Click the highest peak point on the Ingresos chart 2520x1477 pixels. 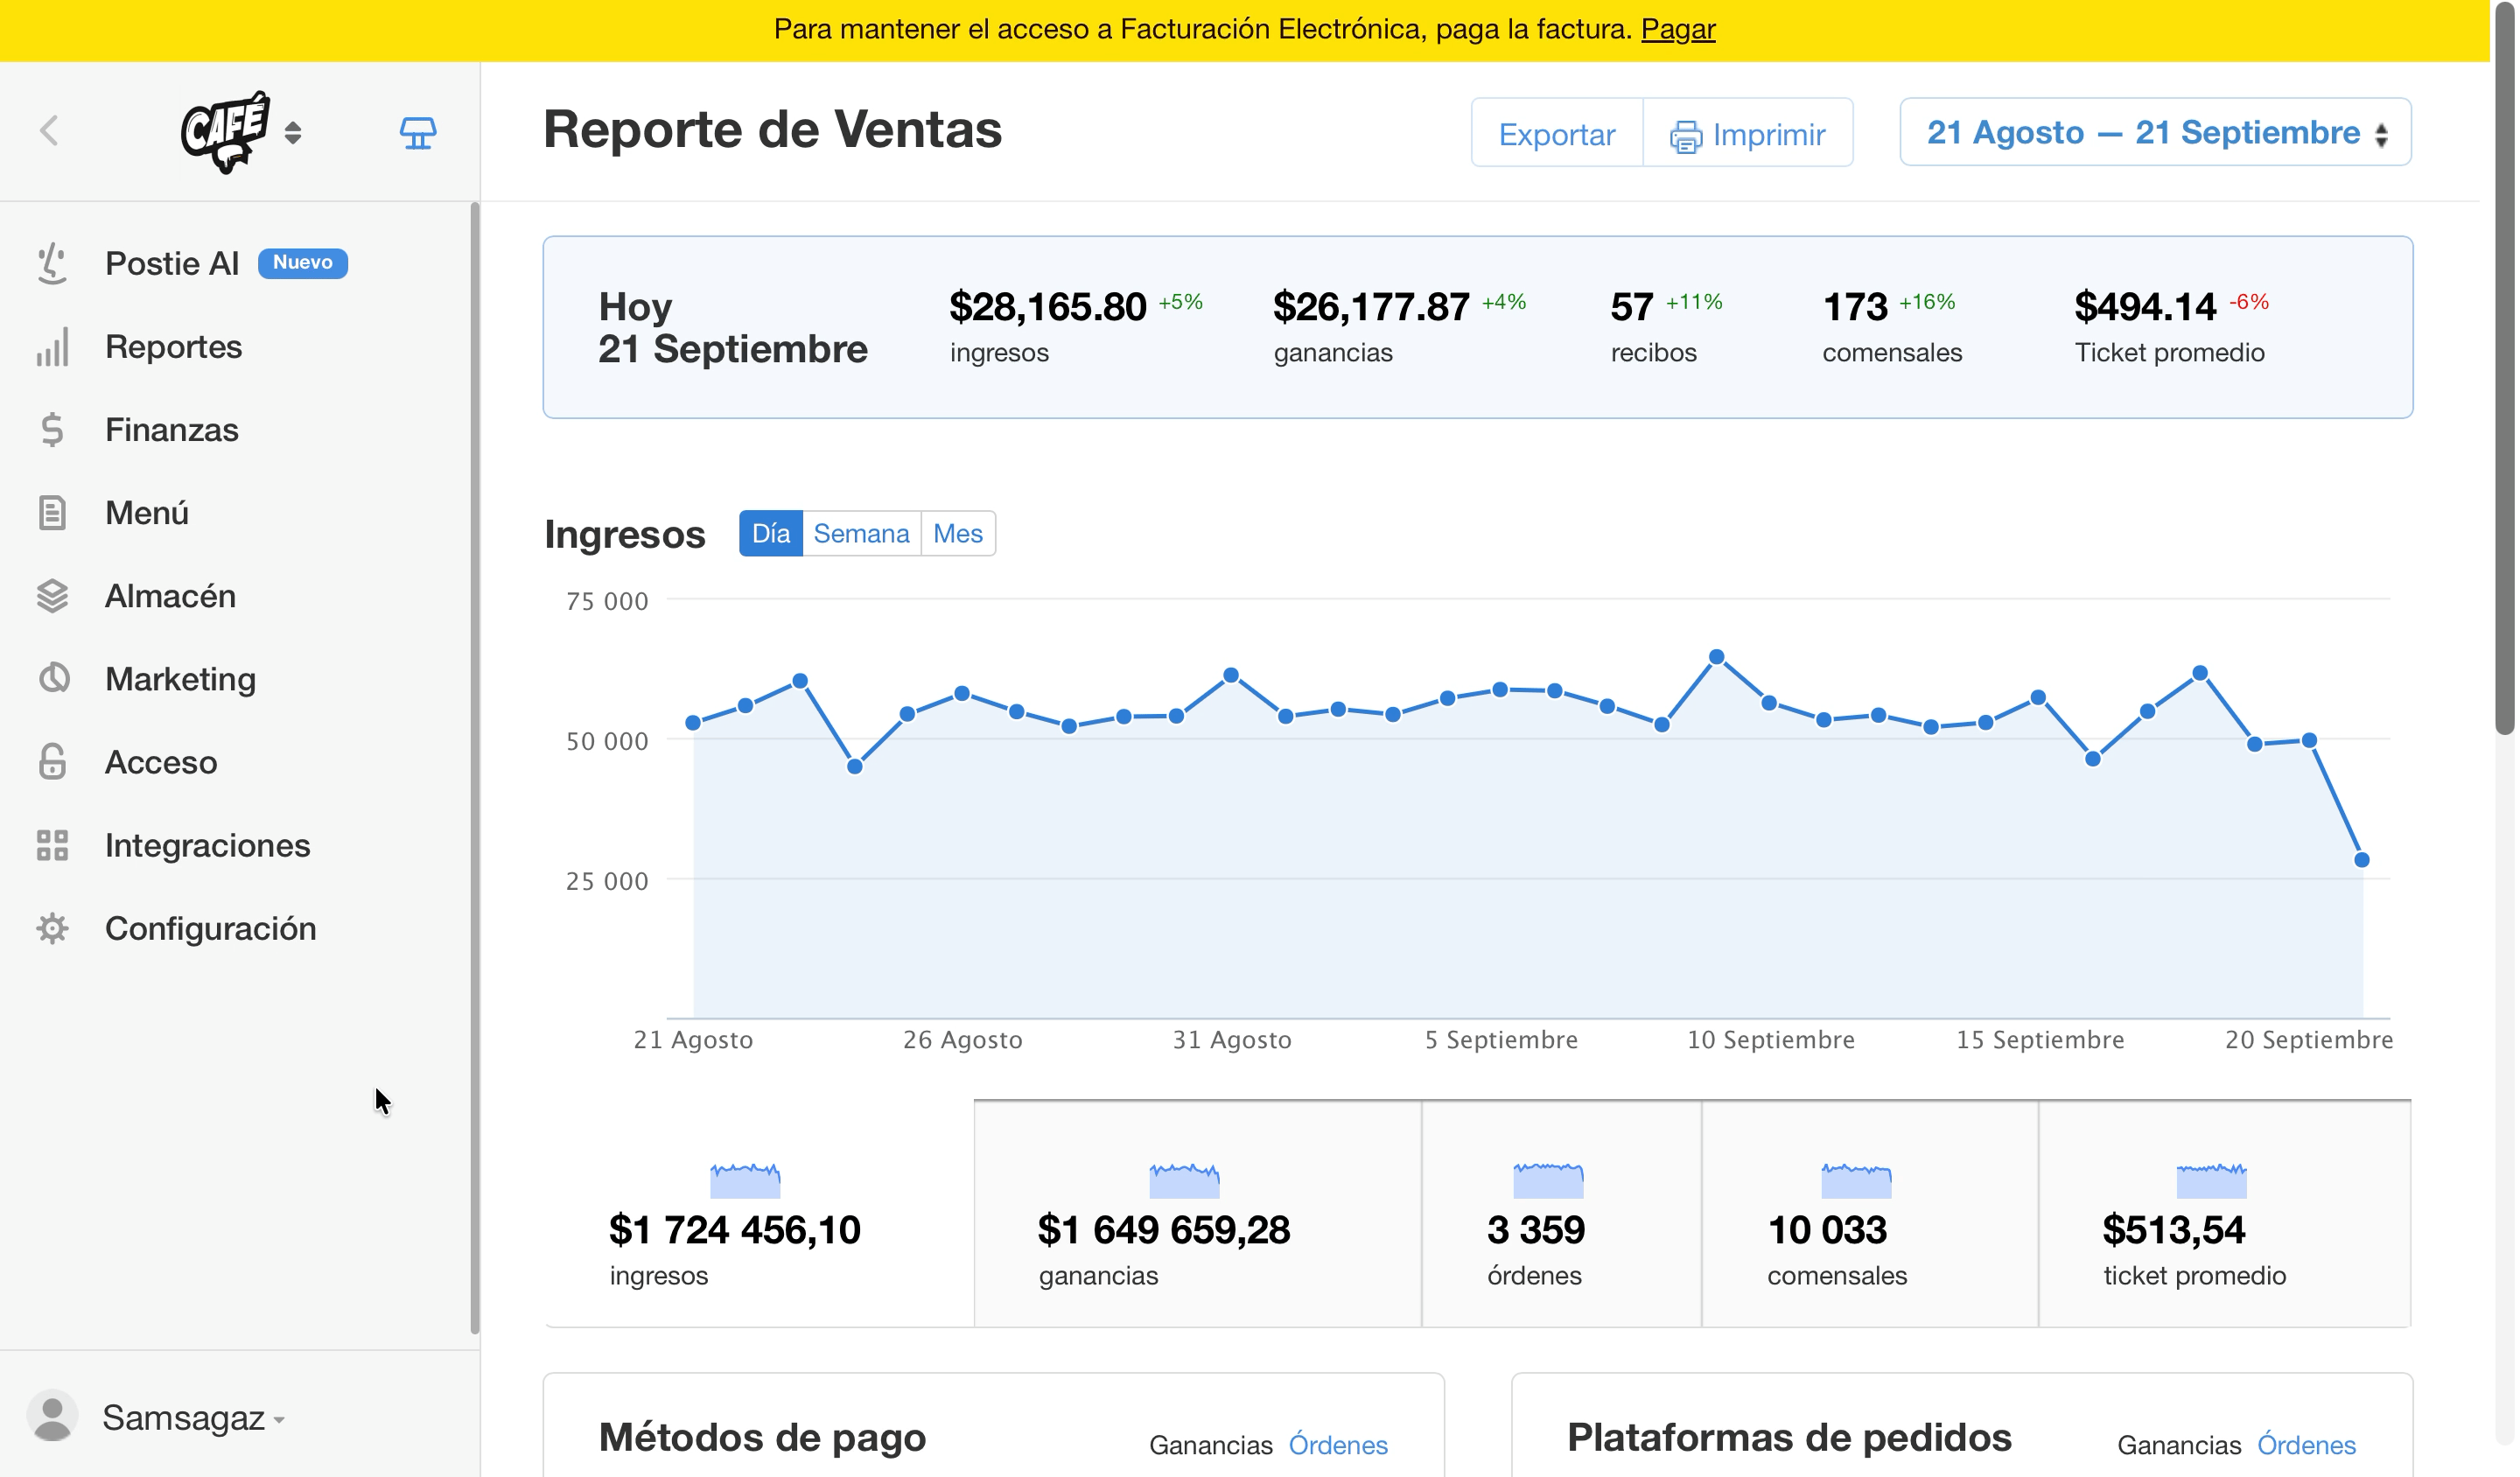(x=1717, y=657)
